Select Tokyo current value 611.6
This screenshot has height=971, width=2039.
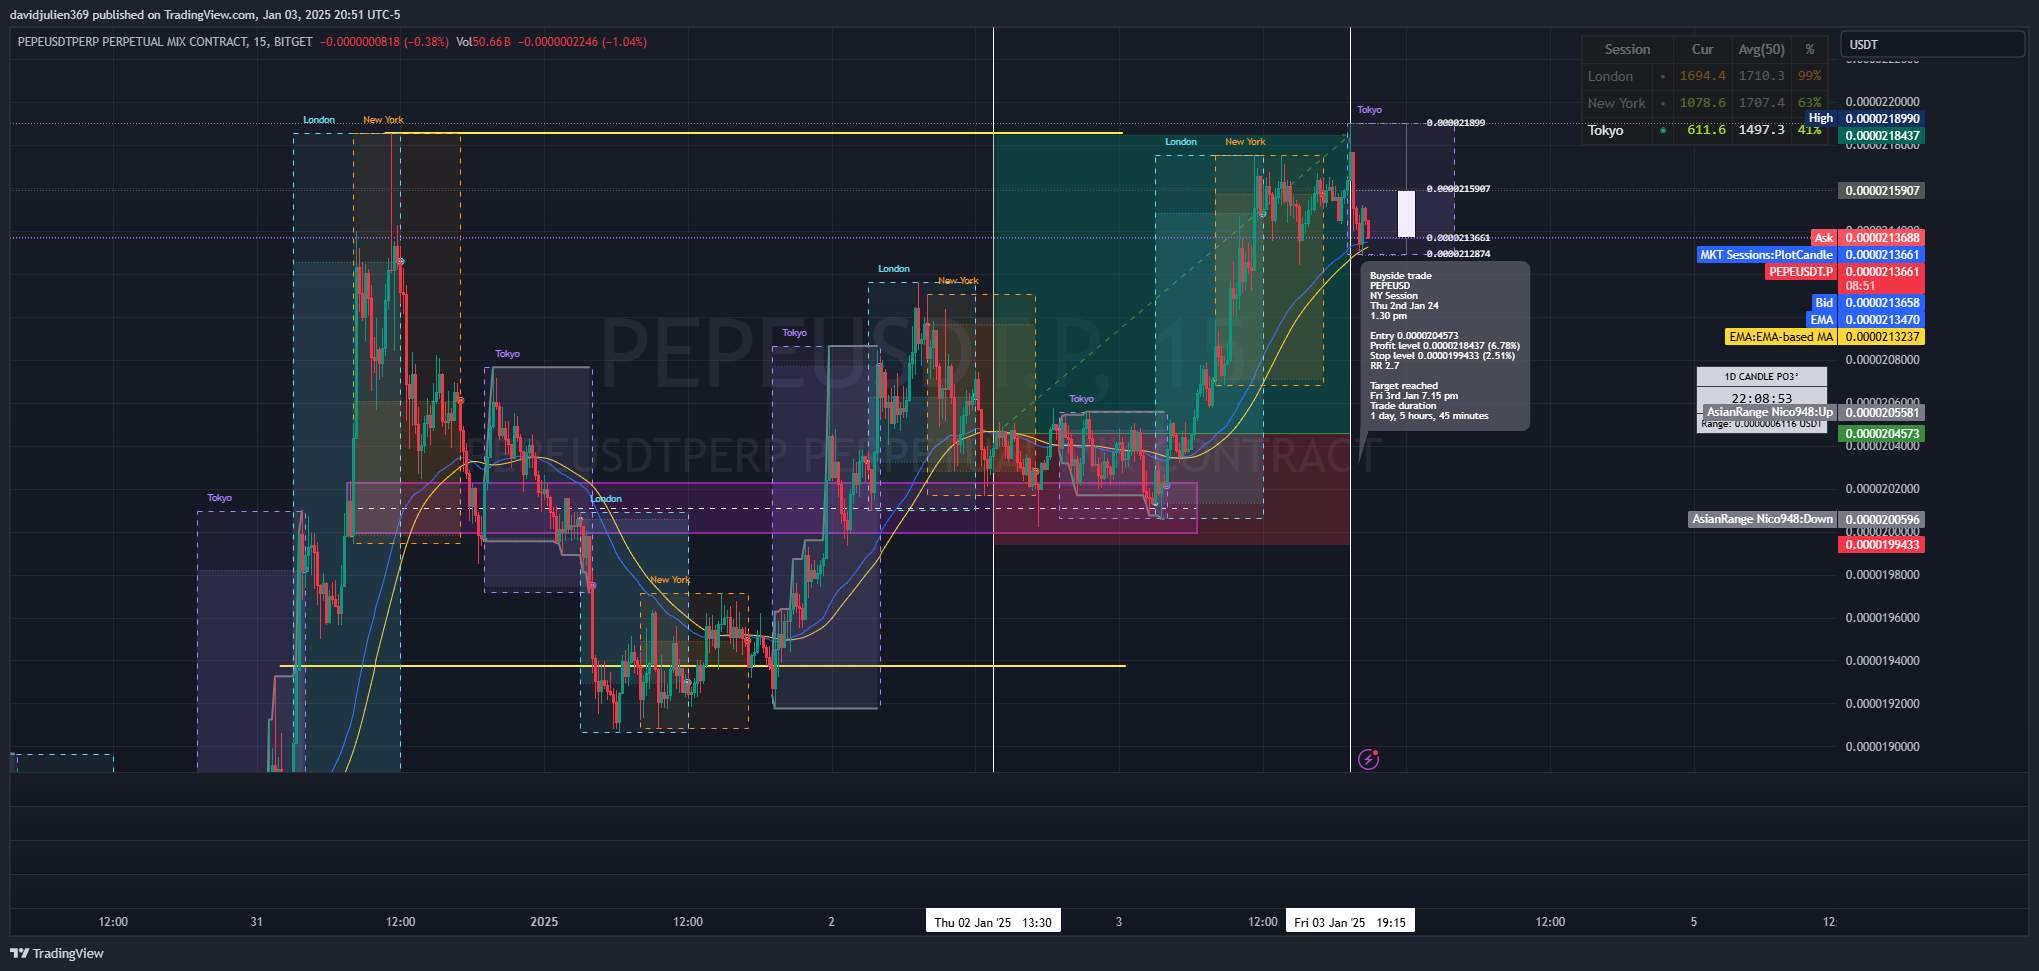(1706, 130)
